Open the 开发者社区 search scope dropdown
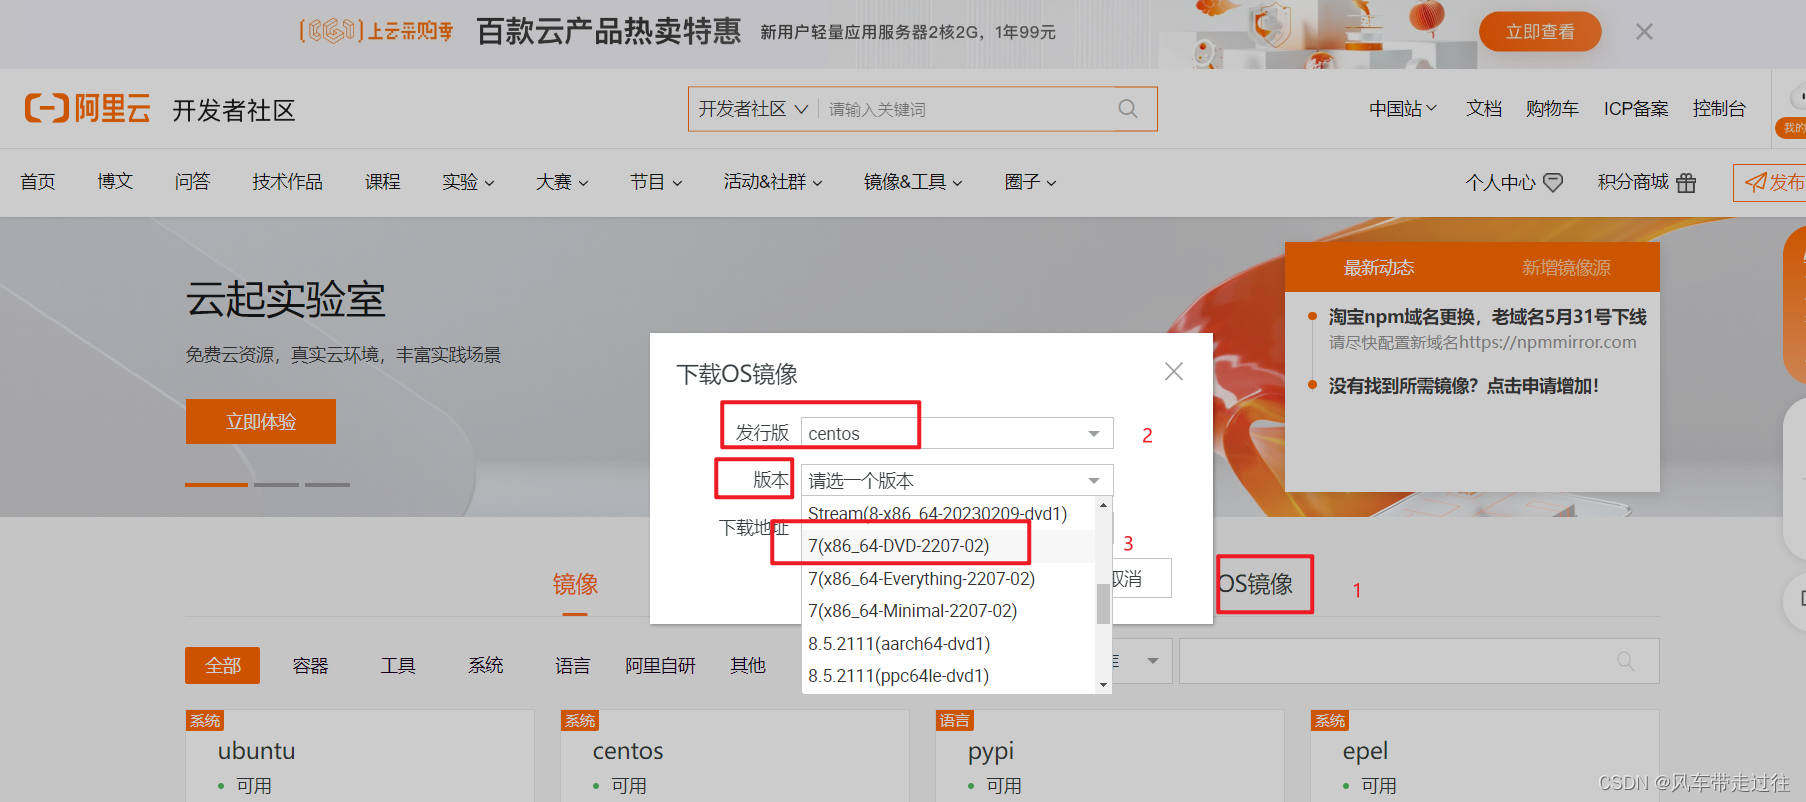Image resolution: width=1806 pixels, height=802 pixels. click(753, 109)
